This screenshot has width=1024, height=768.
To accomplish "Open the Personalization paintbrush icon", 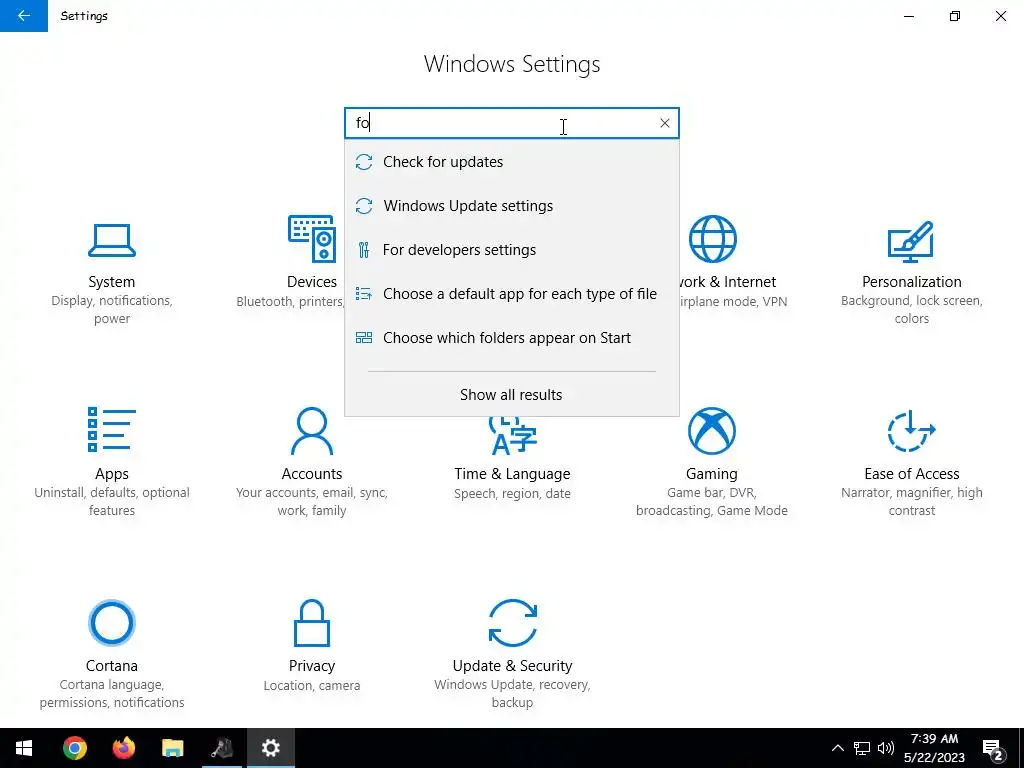I will pyautogui.click(x=911, y=241).
